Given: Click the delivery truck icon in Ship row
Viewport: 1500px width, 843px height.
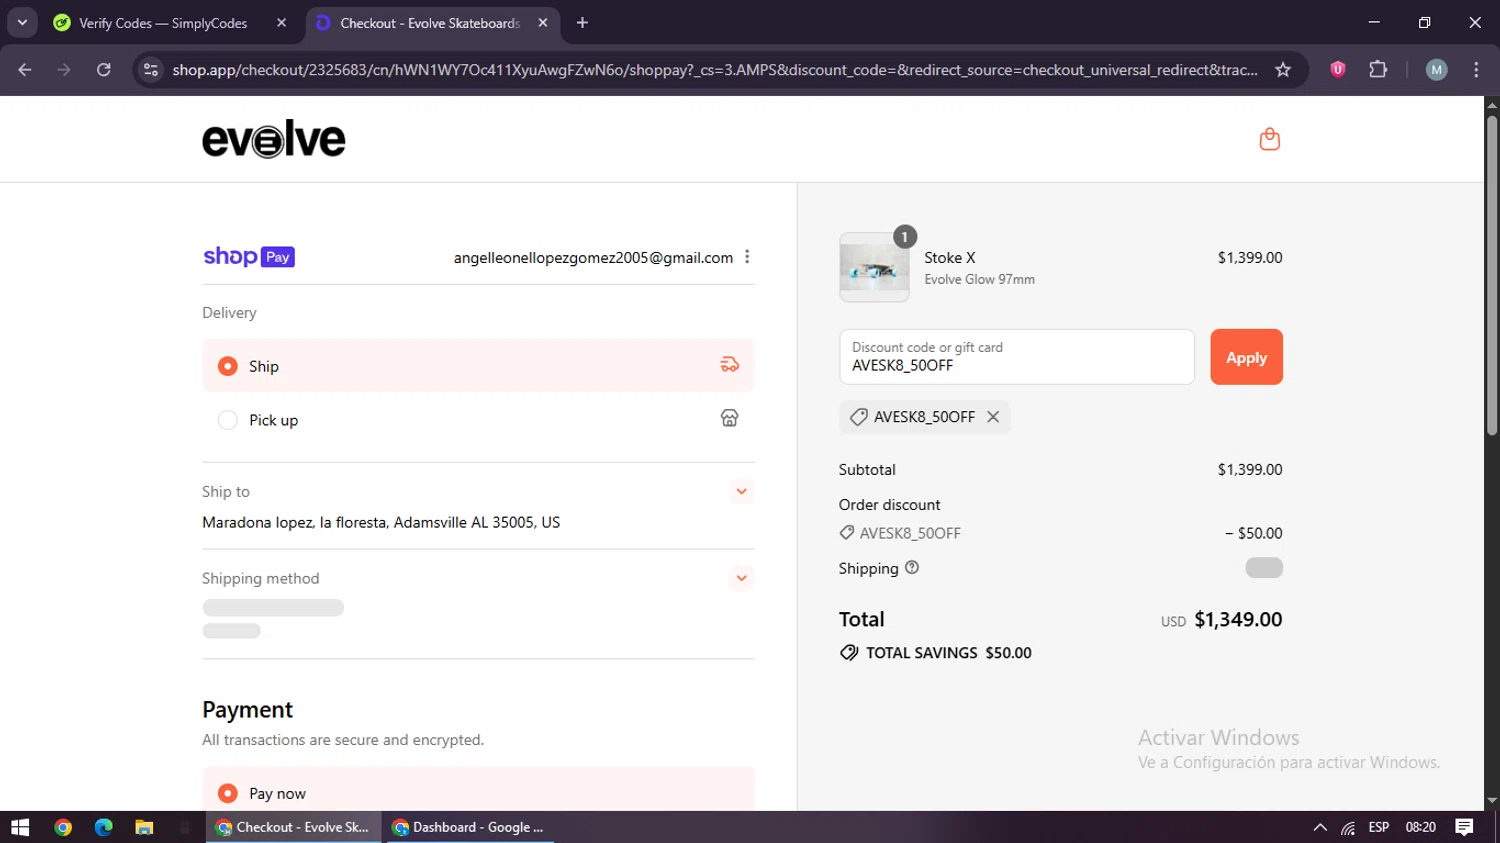Looking at the screenshot, I should coord(730,365).
